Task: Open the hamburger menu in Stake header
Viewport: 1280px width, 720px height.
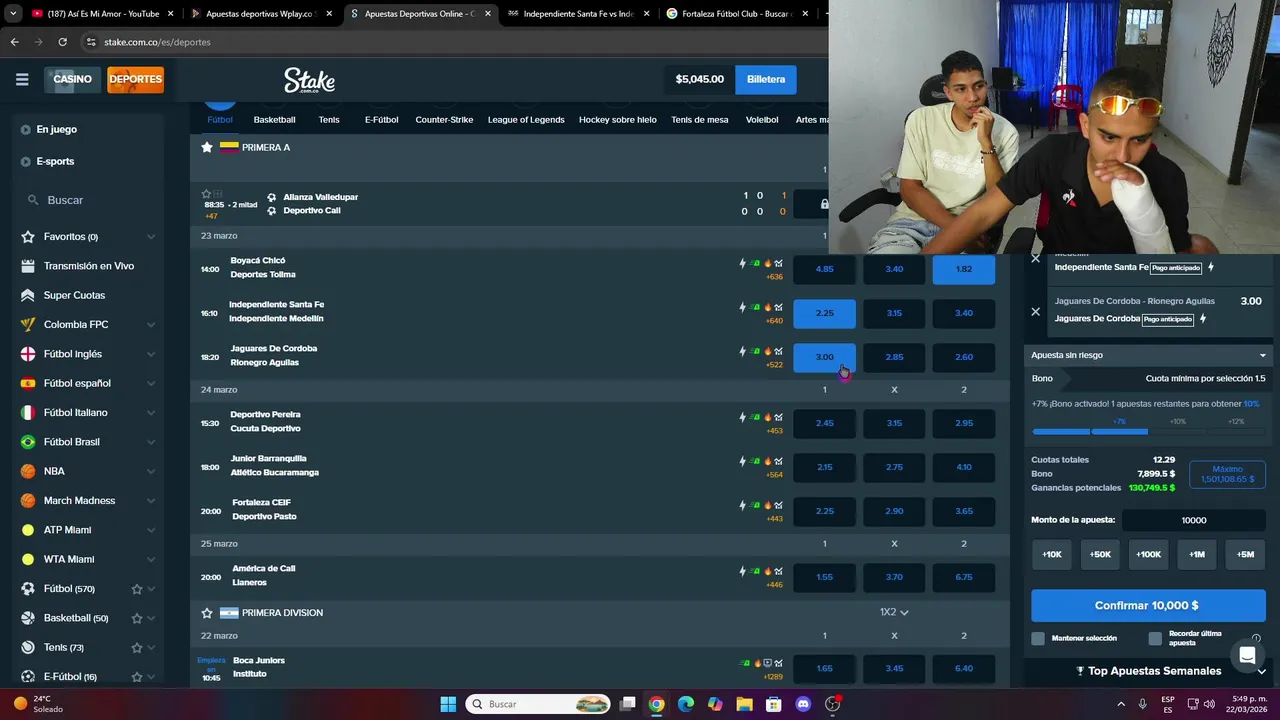Action: [x=22, y=79]
